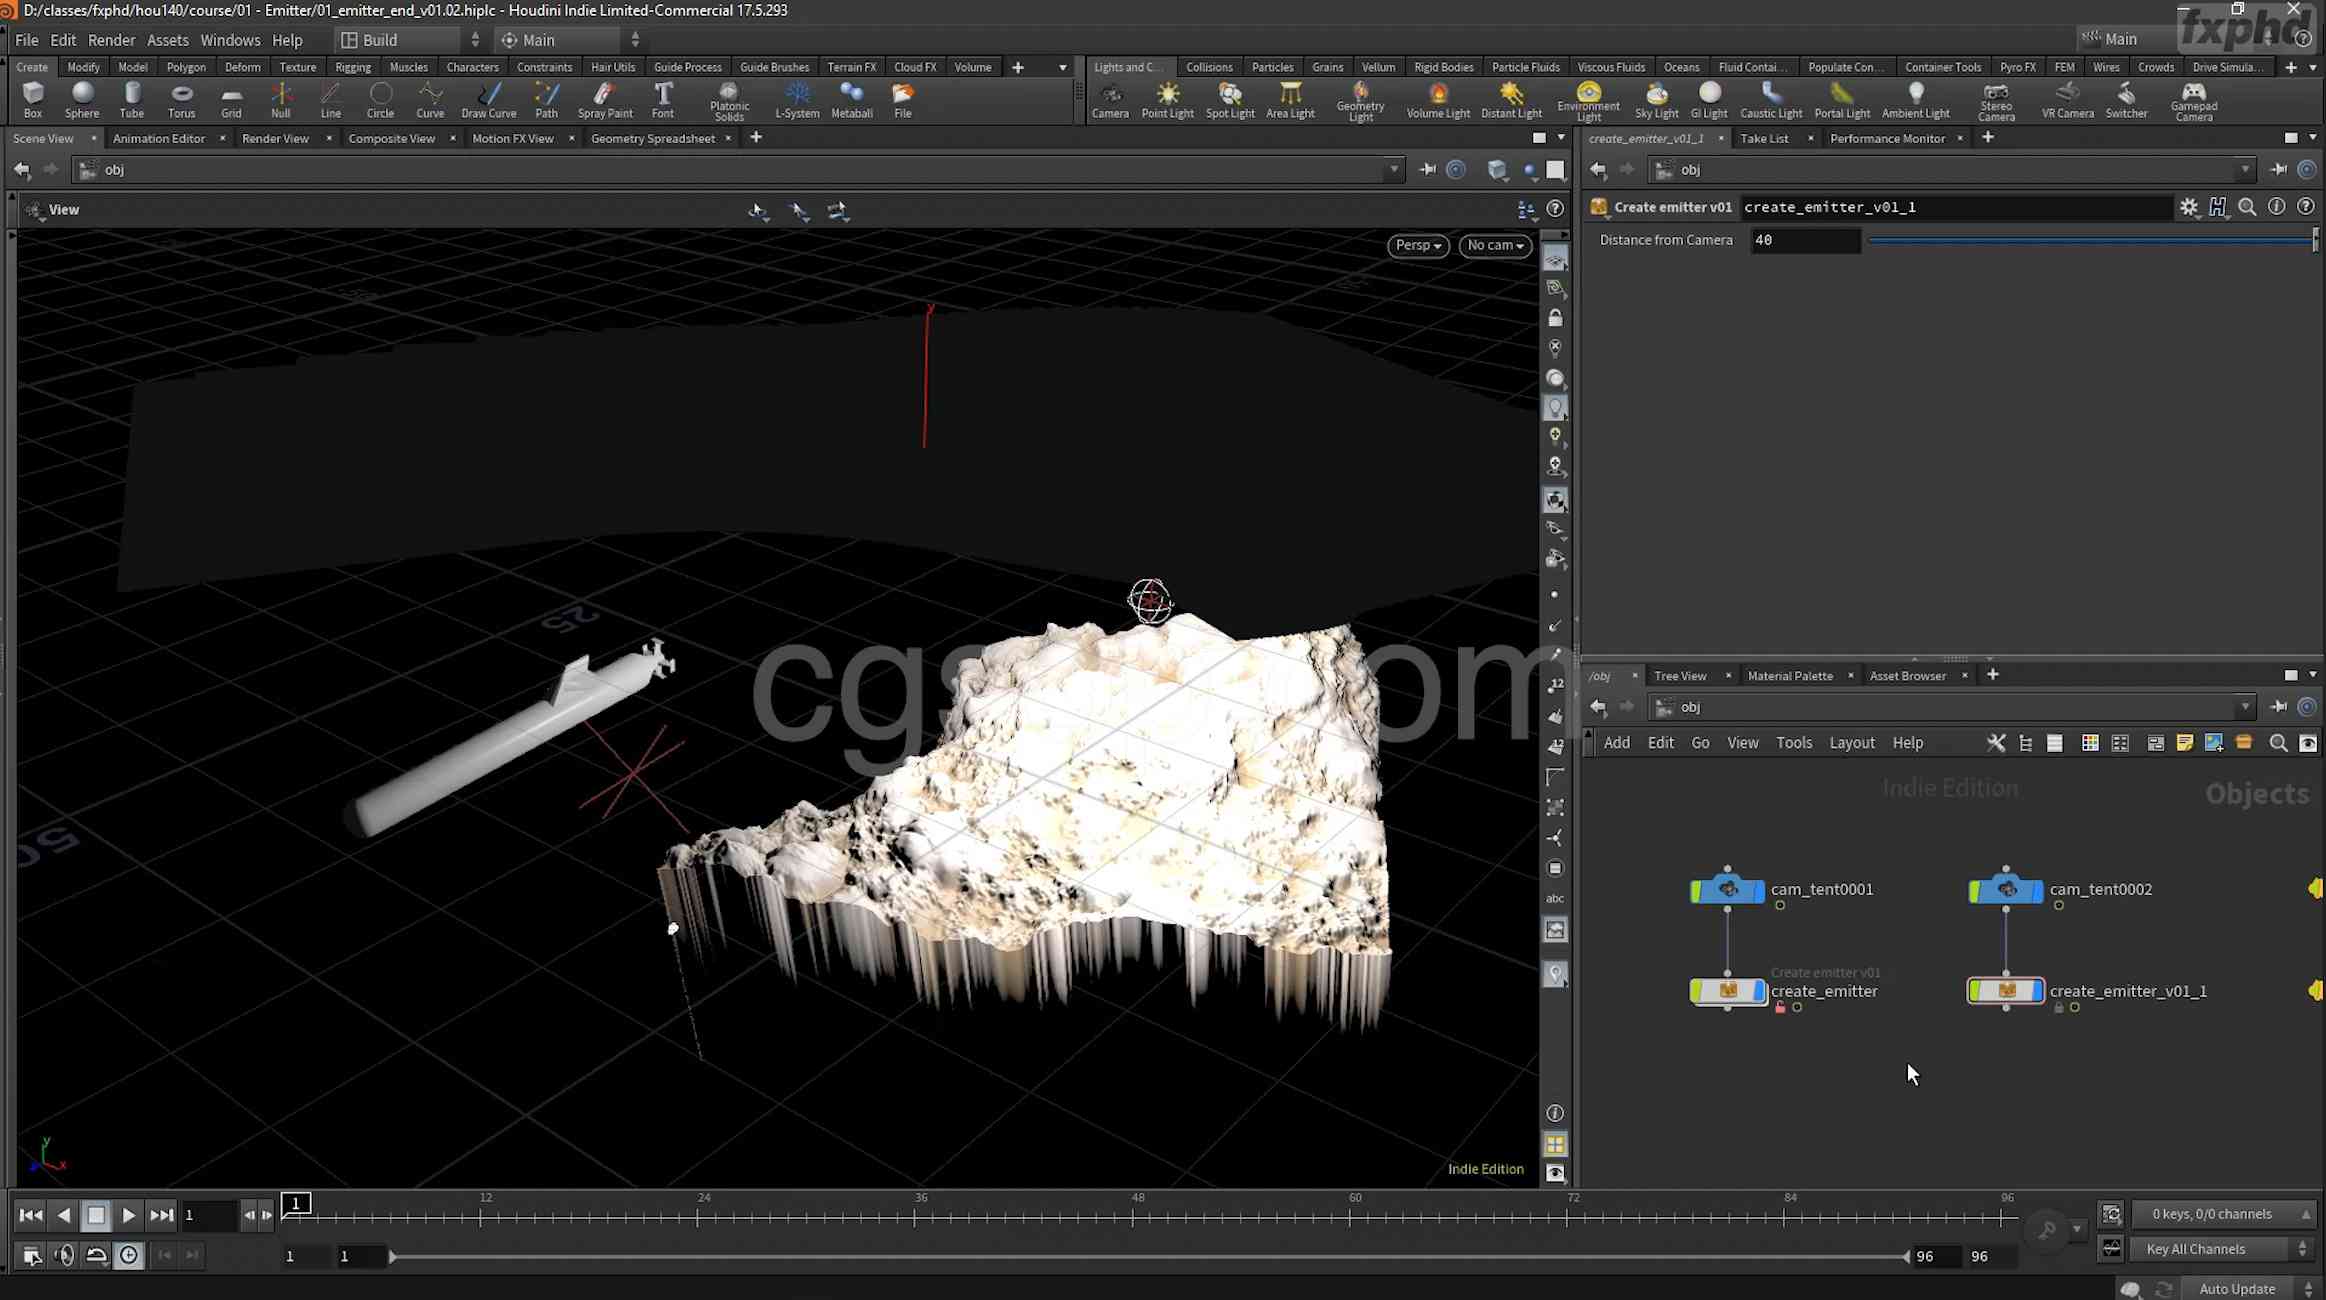Click the Torus shelf tool
The image size is (2326, 1300).
pos(181,99)
